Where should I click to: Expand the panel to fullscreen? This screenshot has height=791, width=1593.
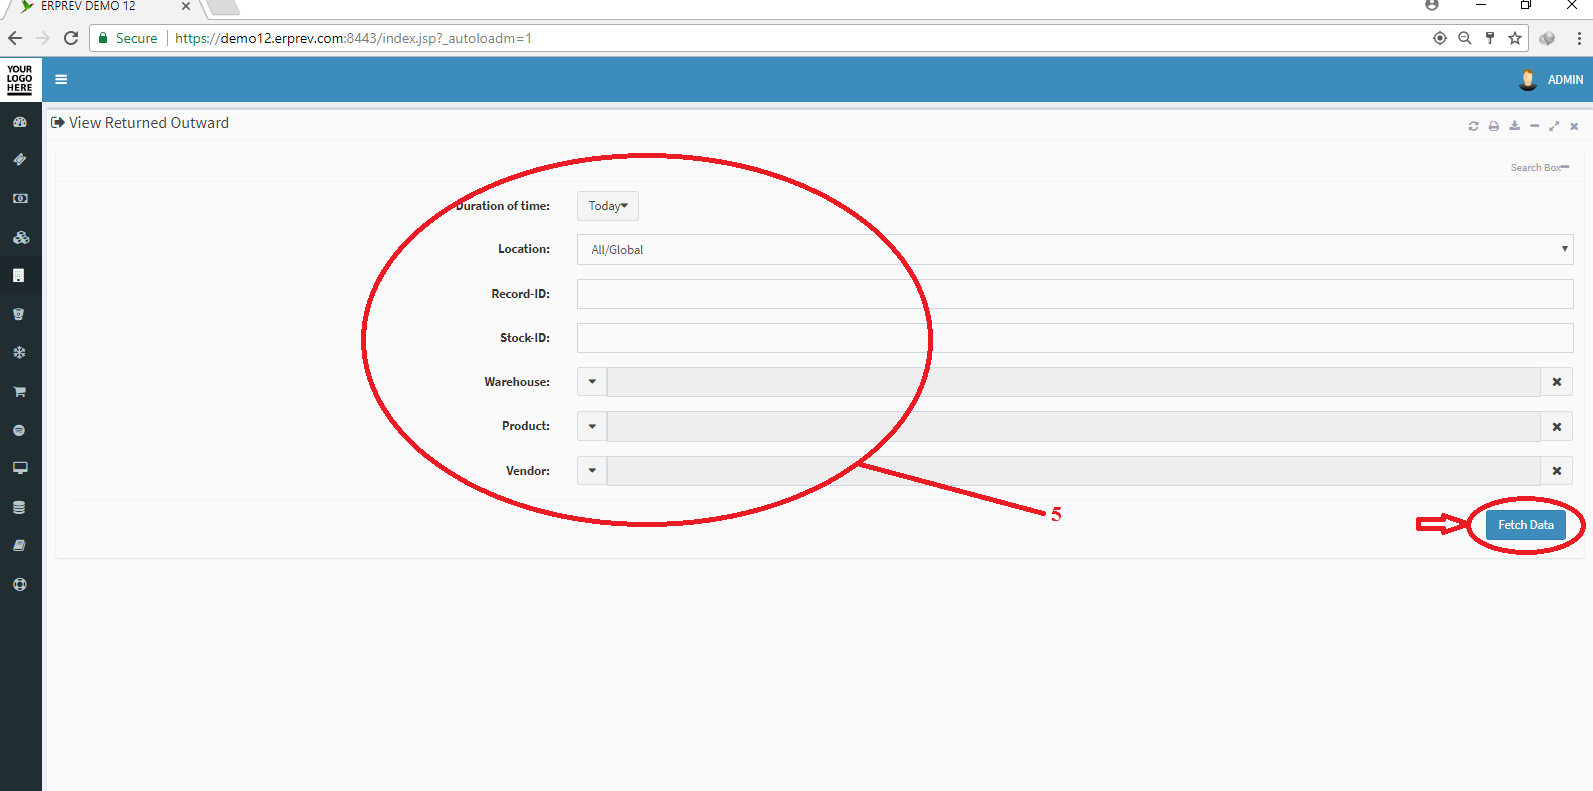point(1554,126)
